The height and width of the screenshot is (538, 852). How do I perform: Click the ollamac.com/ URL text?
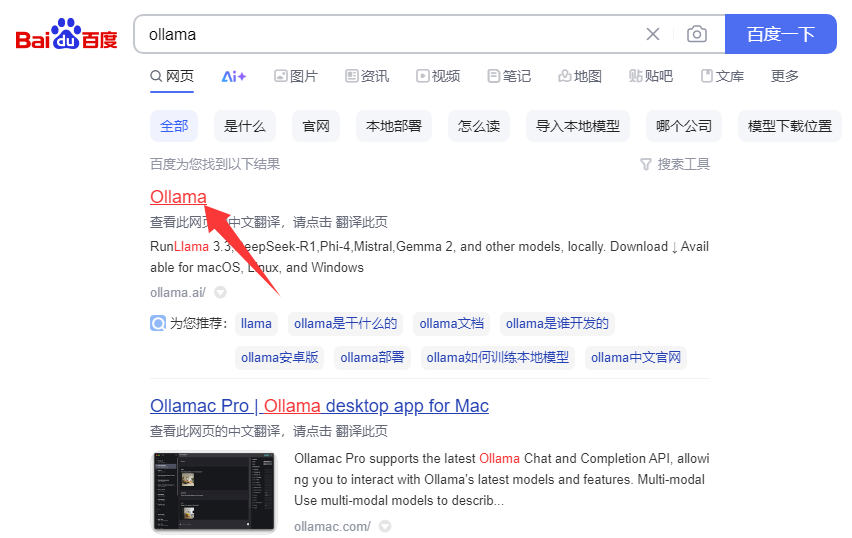[x=333, y=526]
